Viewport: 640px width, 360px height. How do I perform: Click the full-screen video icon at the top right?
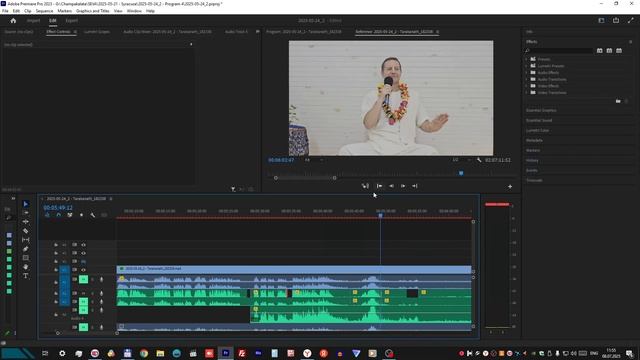[631, 20]
